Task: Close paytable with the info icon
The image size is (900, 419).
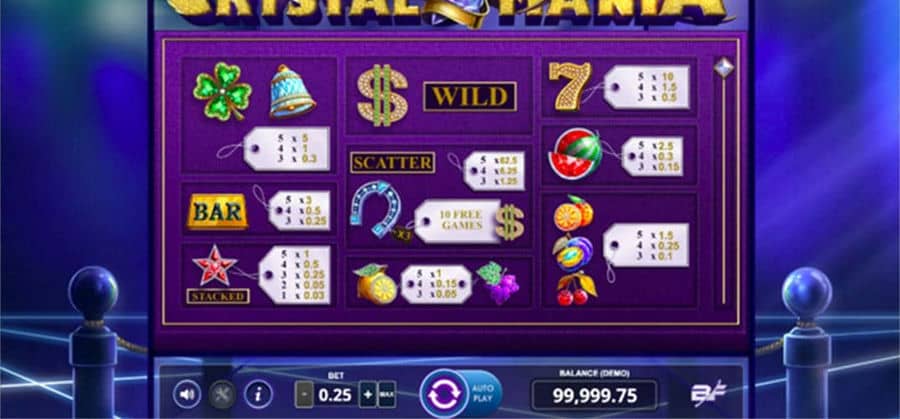Action: click(258, 394)
